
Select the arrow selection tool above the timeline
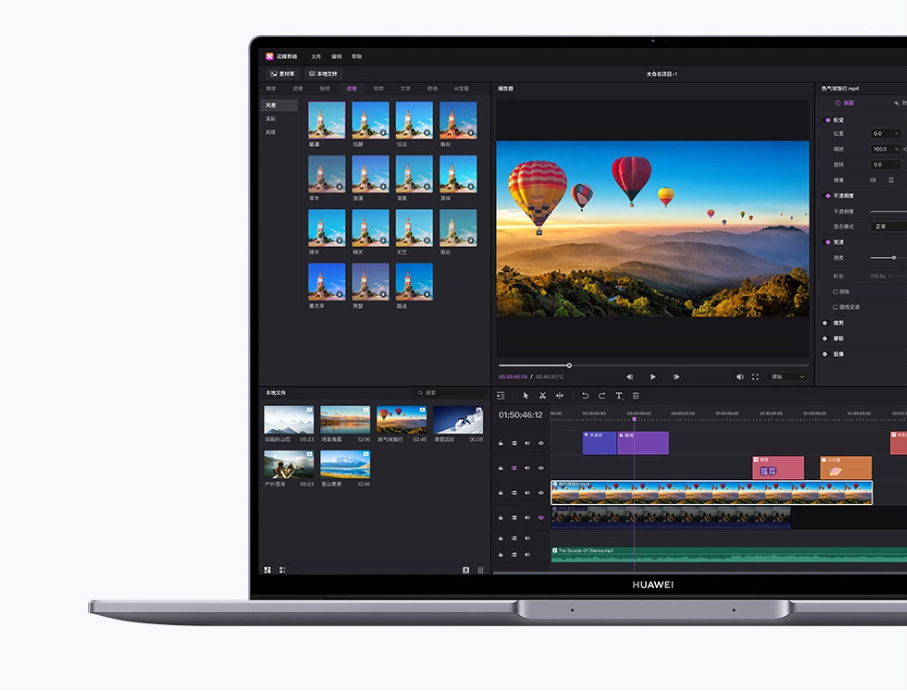pyautogui.click(x=526, y=395)
